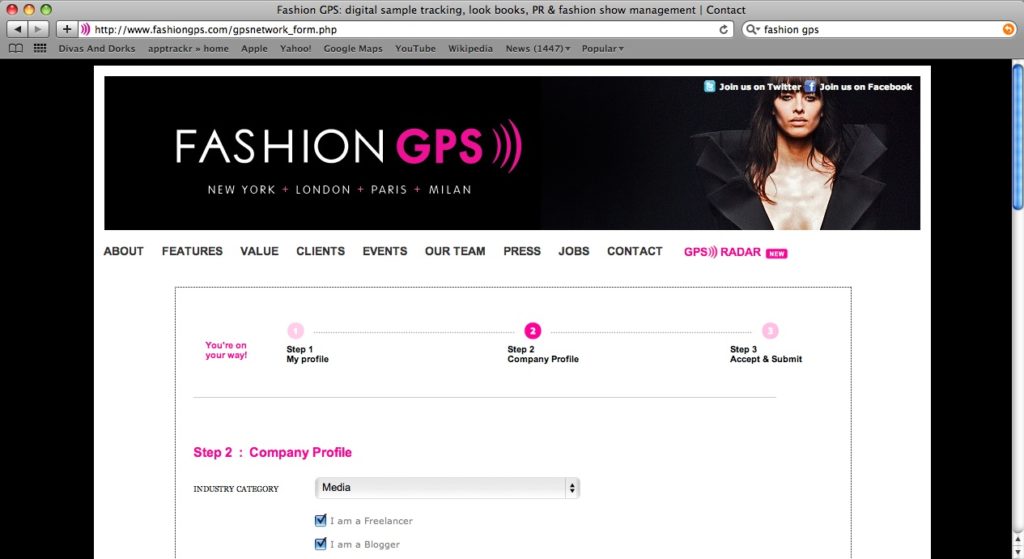
Task: Click the Facebook icon in banner
Action: click(x=810, y=87)
